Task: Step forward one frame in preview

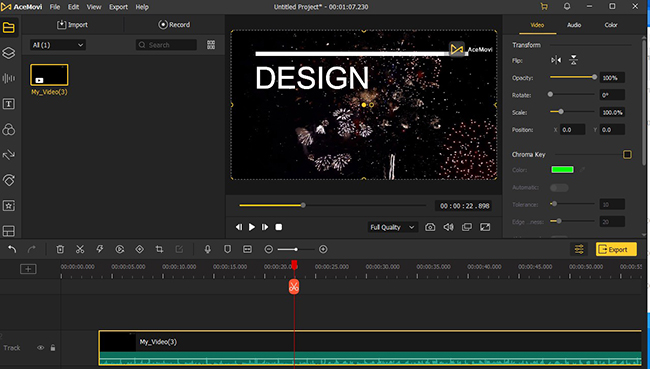Action: point(265,227)
